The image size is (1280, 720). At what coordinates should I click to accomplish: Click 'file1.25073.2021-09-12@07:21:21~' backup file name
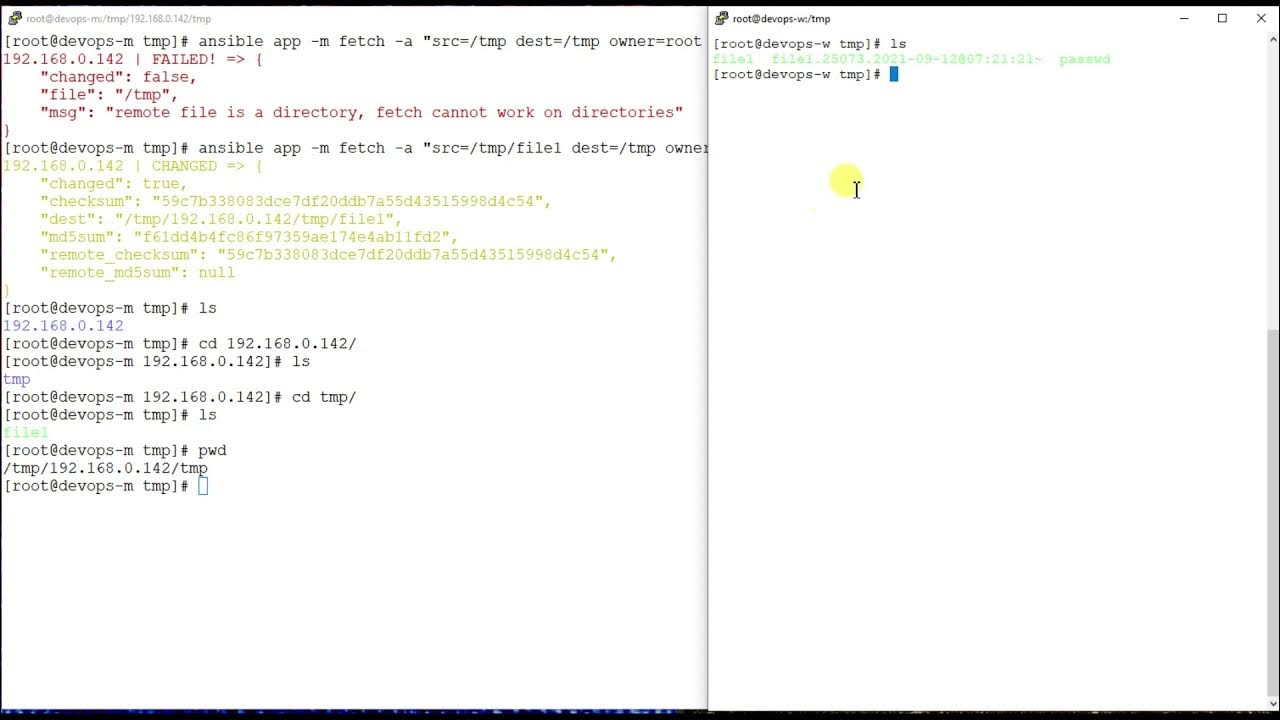pyautogui.click(x=907, y=59)
